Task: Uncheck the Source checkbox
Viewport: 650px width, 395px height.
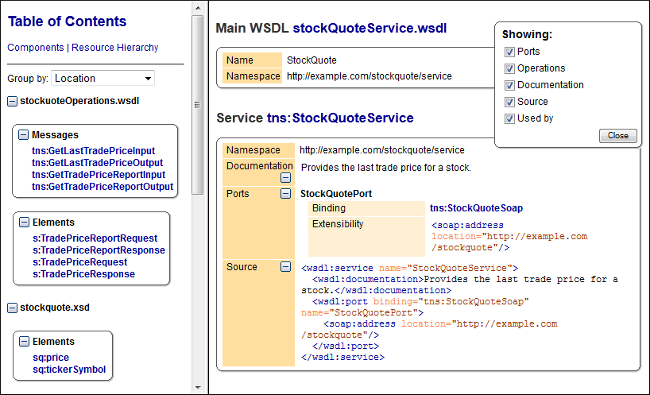Action: click(509, 102)
